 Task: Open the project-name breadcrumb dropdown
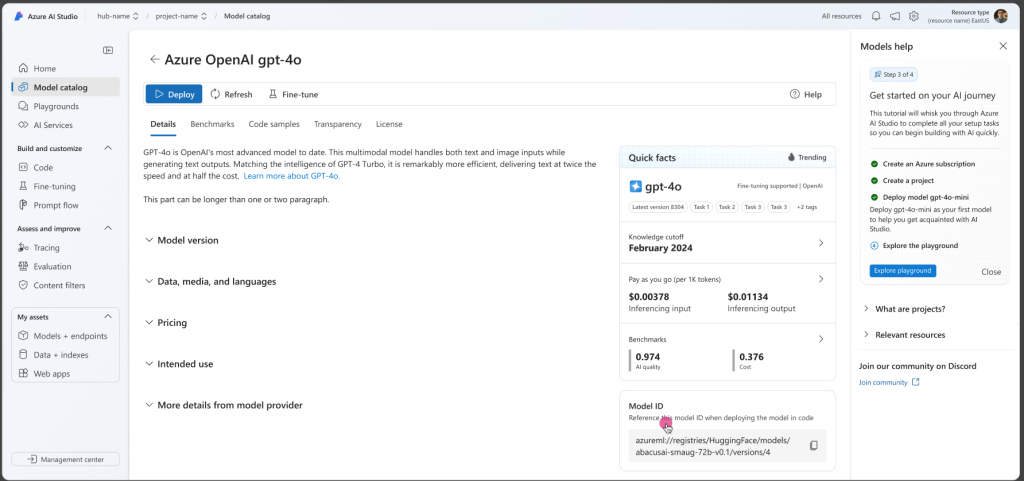(x=181, y=16)
